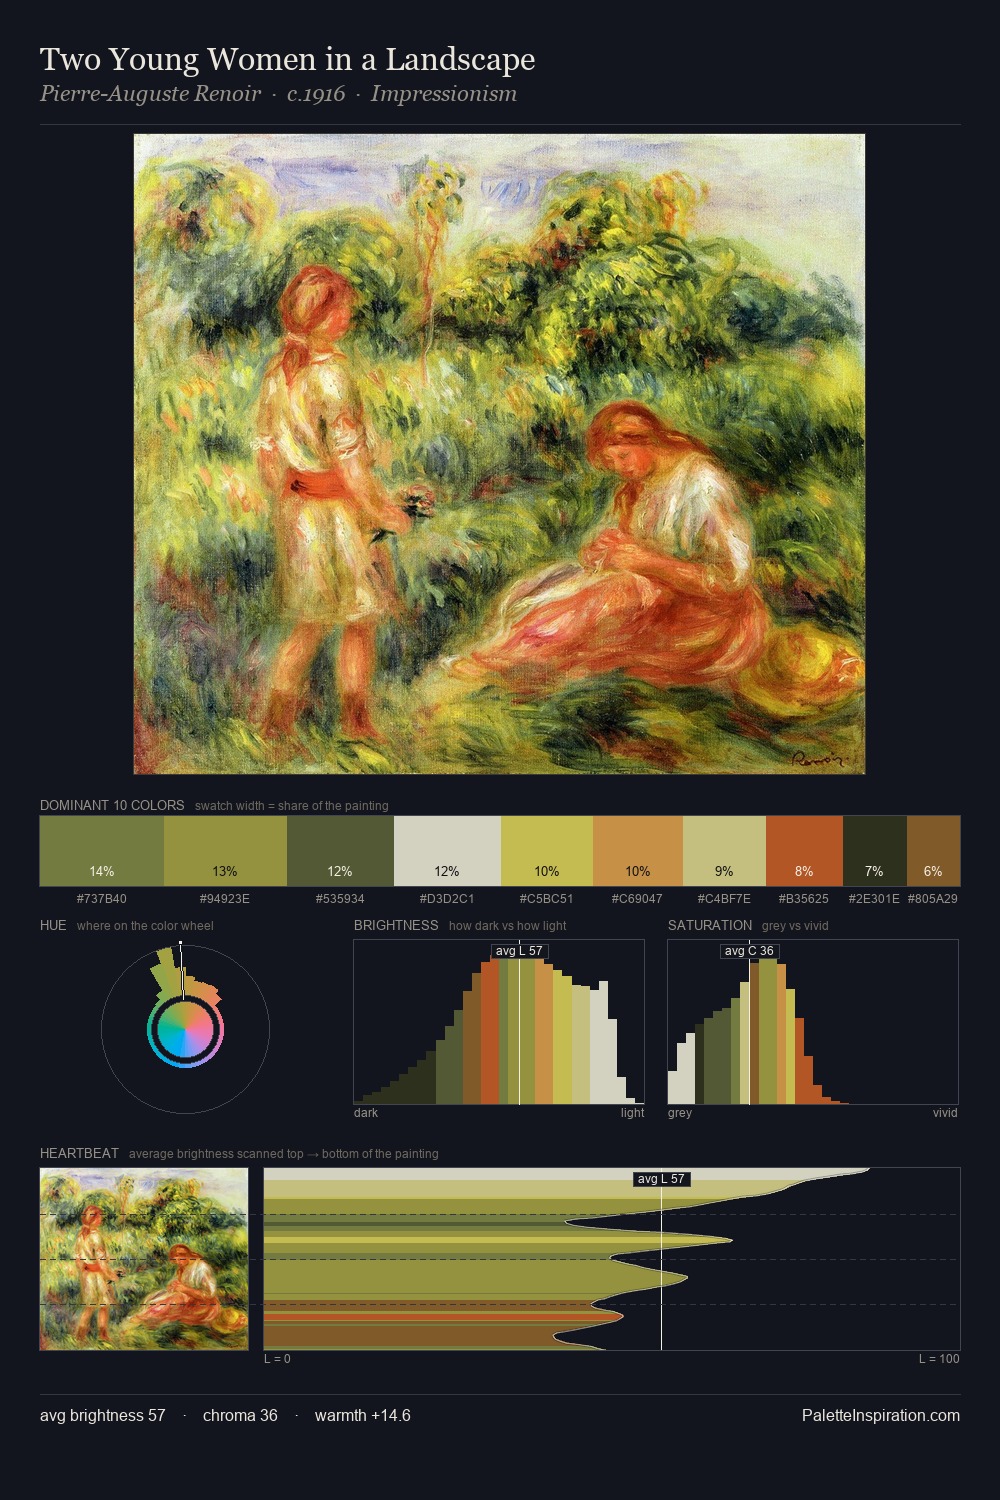The image size is (1000, 1500).
Task: Click the 'Impressionism' style label
Action: tap(444, 94)
